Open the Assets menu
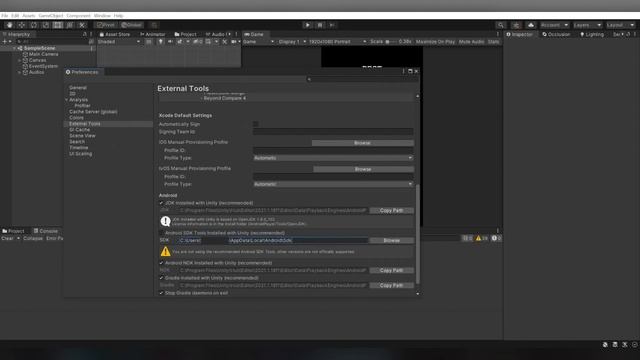 29,16
